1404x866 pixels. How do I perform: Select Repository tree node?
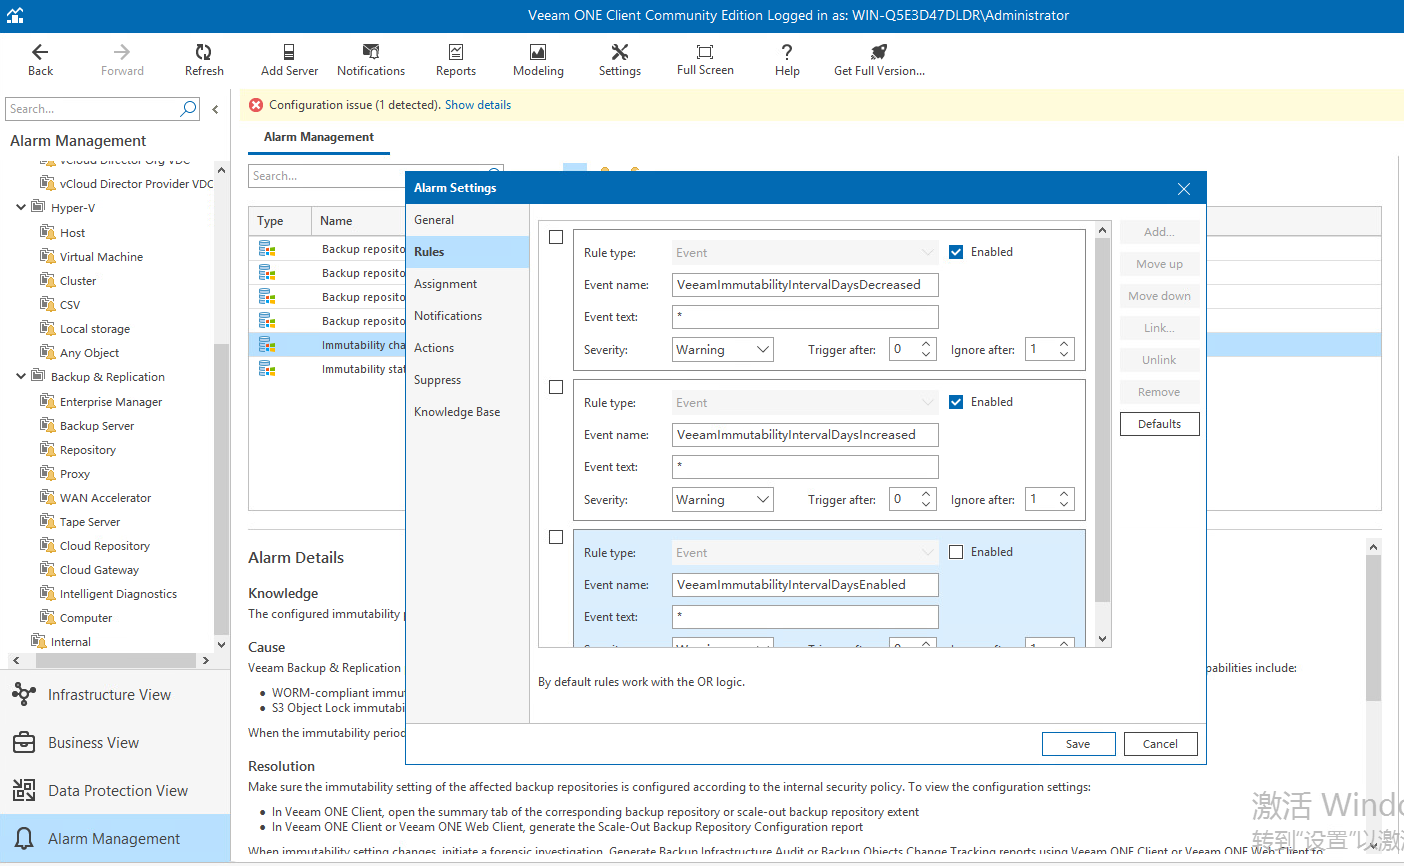(x=87, y=450)
